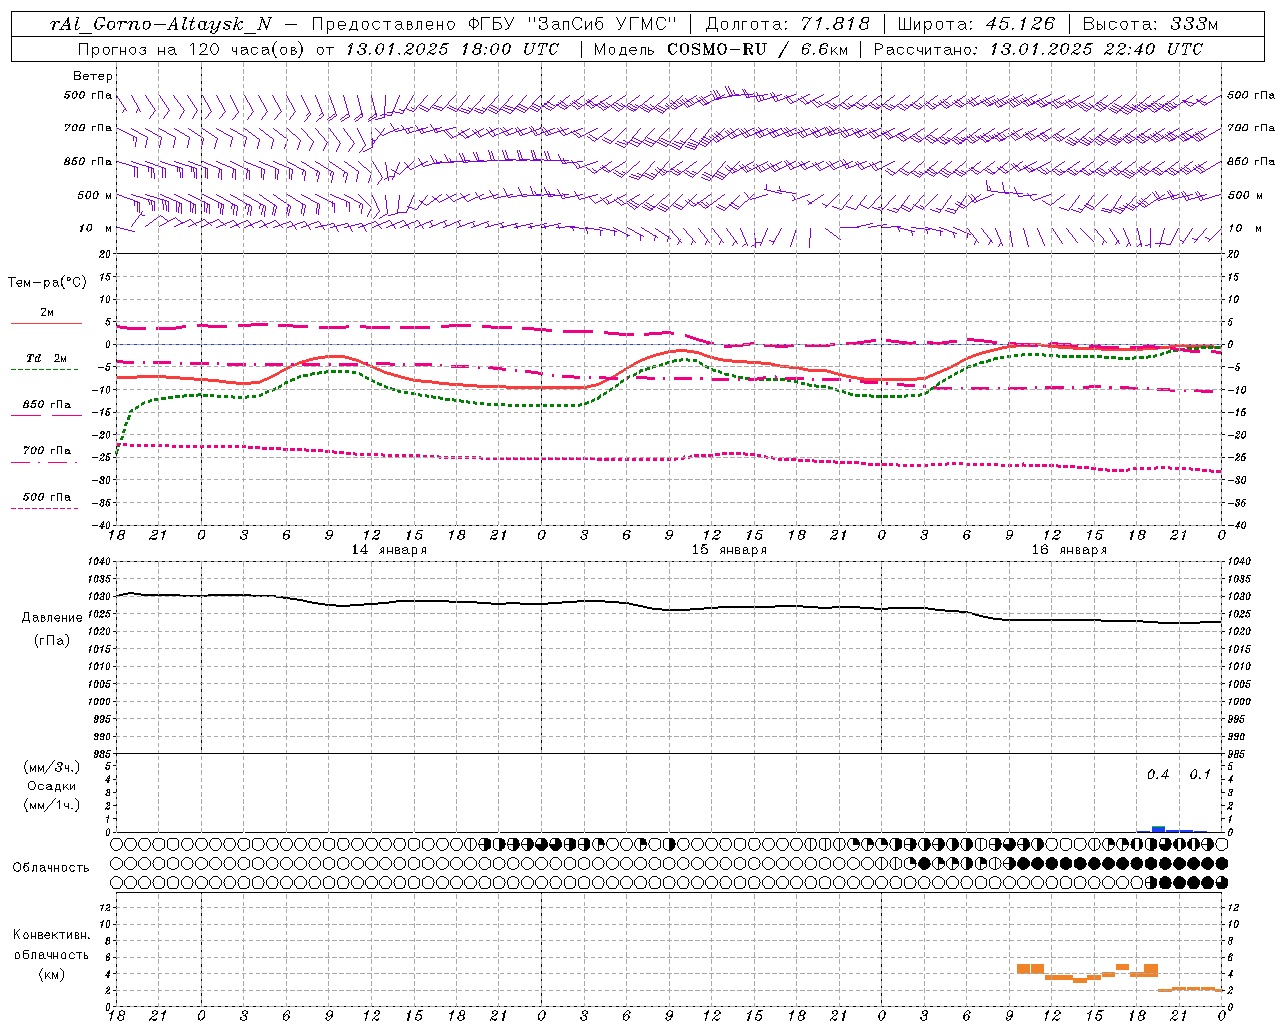The width and height of the screenshot is (1280, 1024).
Task: Click the 0.1 precipitation amount value
Action: click(x=1200, y=774)
